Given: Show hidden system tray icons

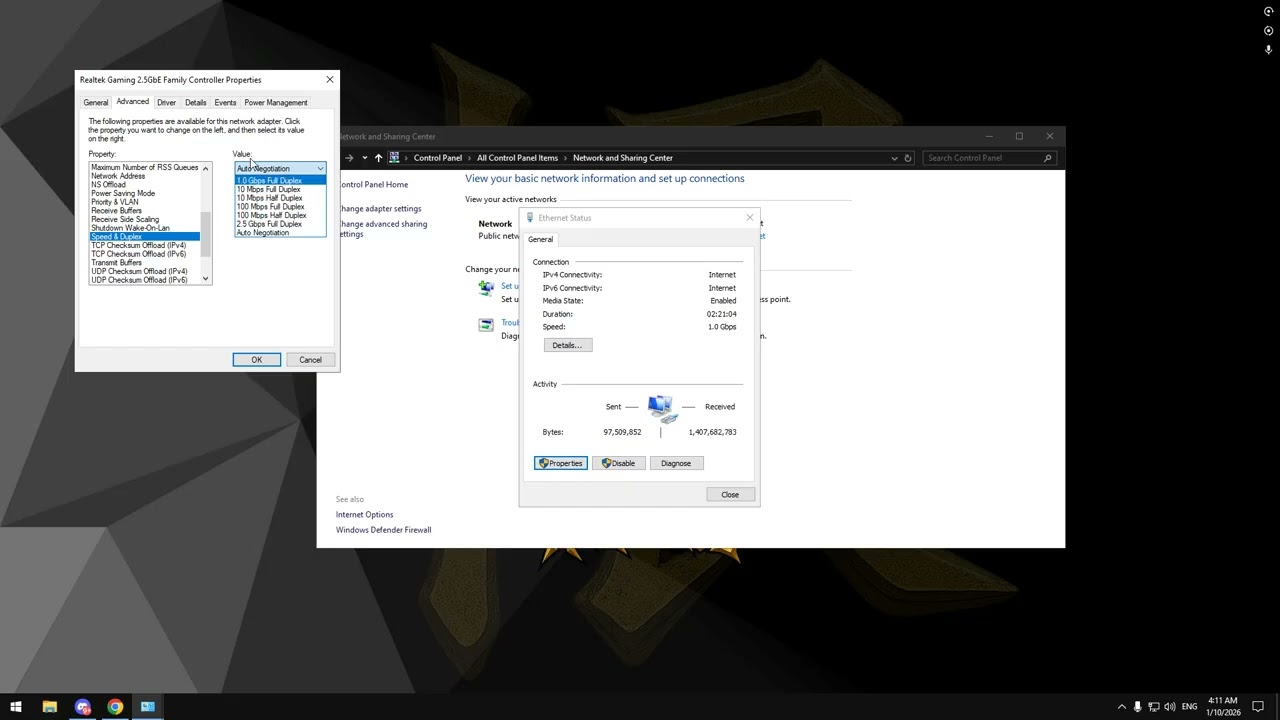Looking at the screenshot, I should click(x=1121, y=707).
